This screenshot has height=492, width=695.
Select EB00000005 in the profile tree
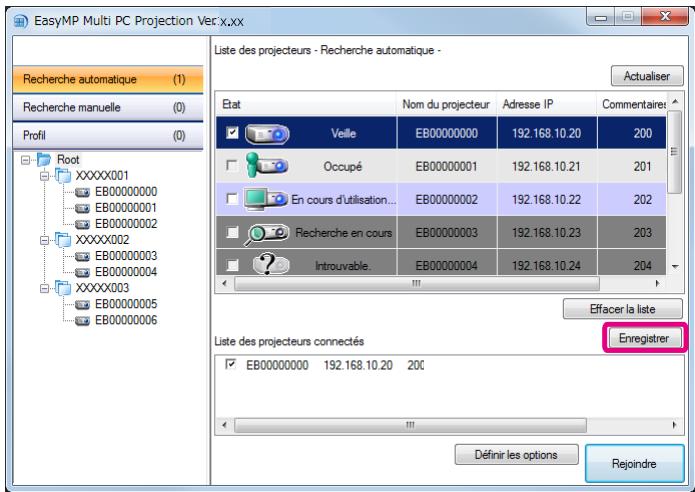click(126, 305)
